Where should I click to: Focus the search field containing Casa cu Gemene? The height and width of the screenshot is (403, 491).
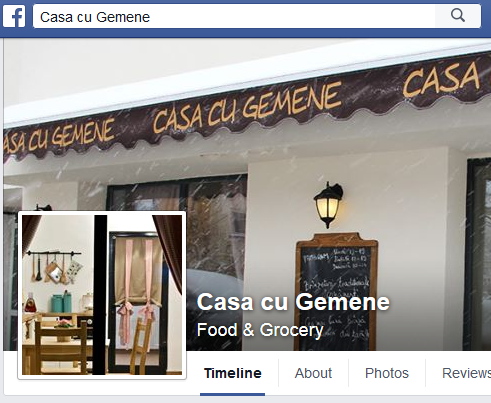234,16
